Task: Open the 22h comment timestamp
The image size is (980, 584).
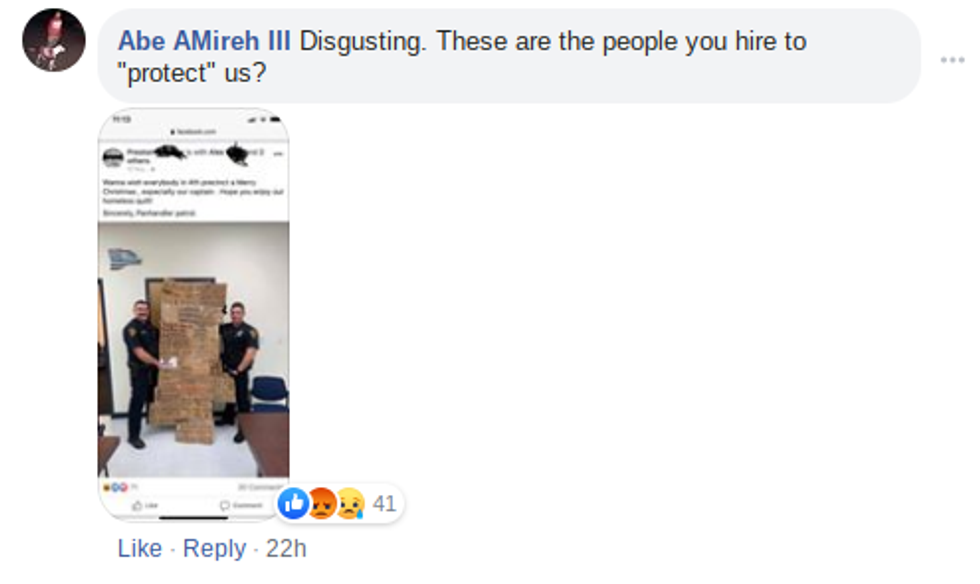Action: [286, 548]
